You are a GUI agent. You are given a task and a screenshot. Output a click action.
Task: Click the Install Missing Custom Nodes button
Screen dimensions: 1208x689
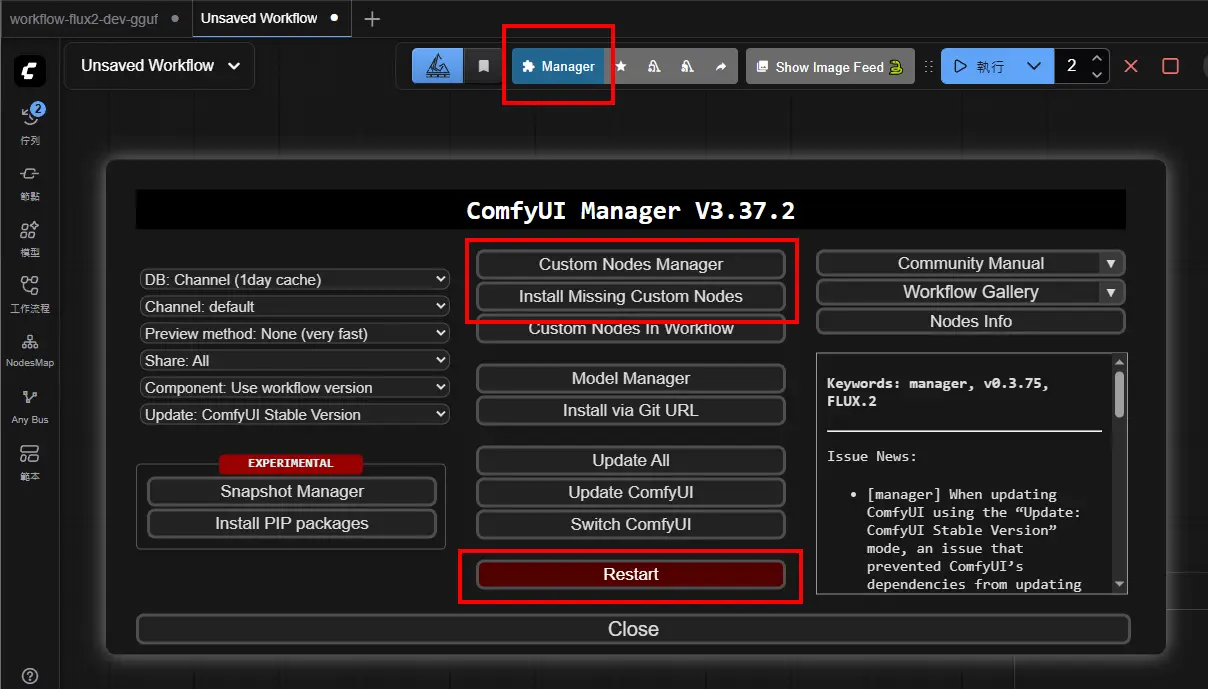[630, 297]
